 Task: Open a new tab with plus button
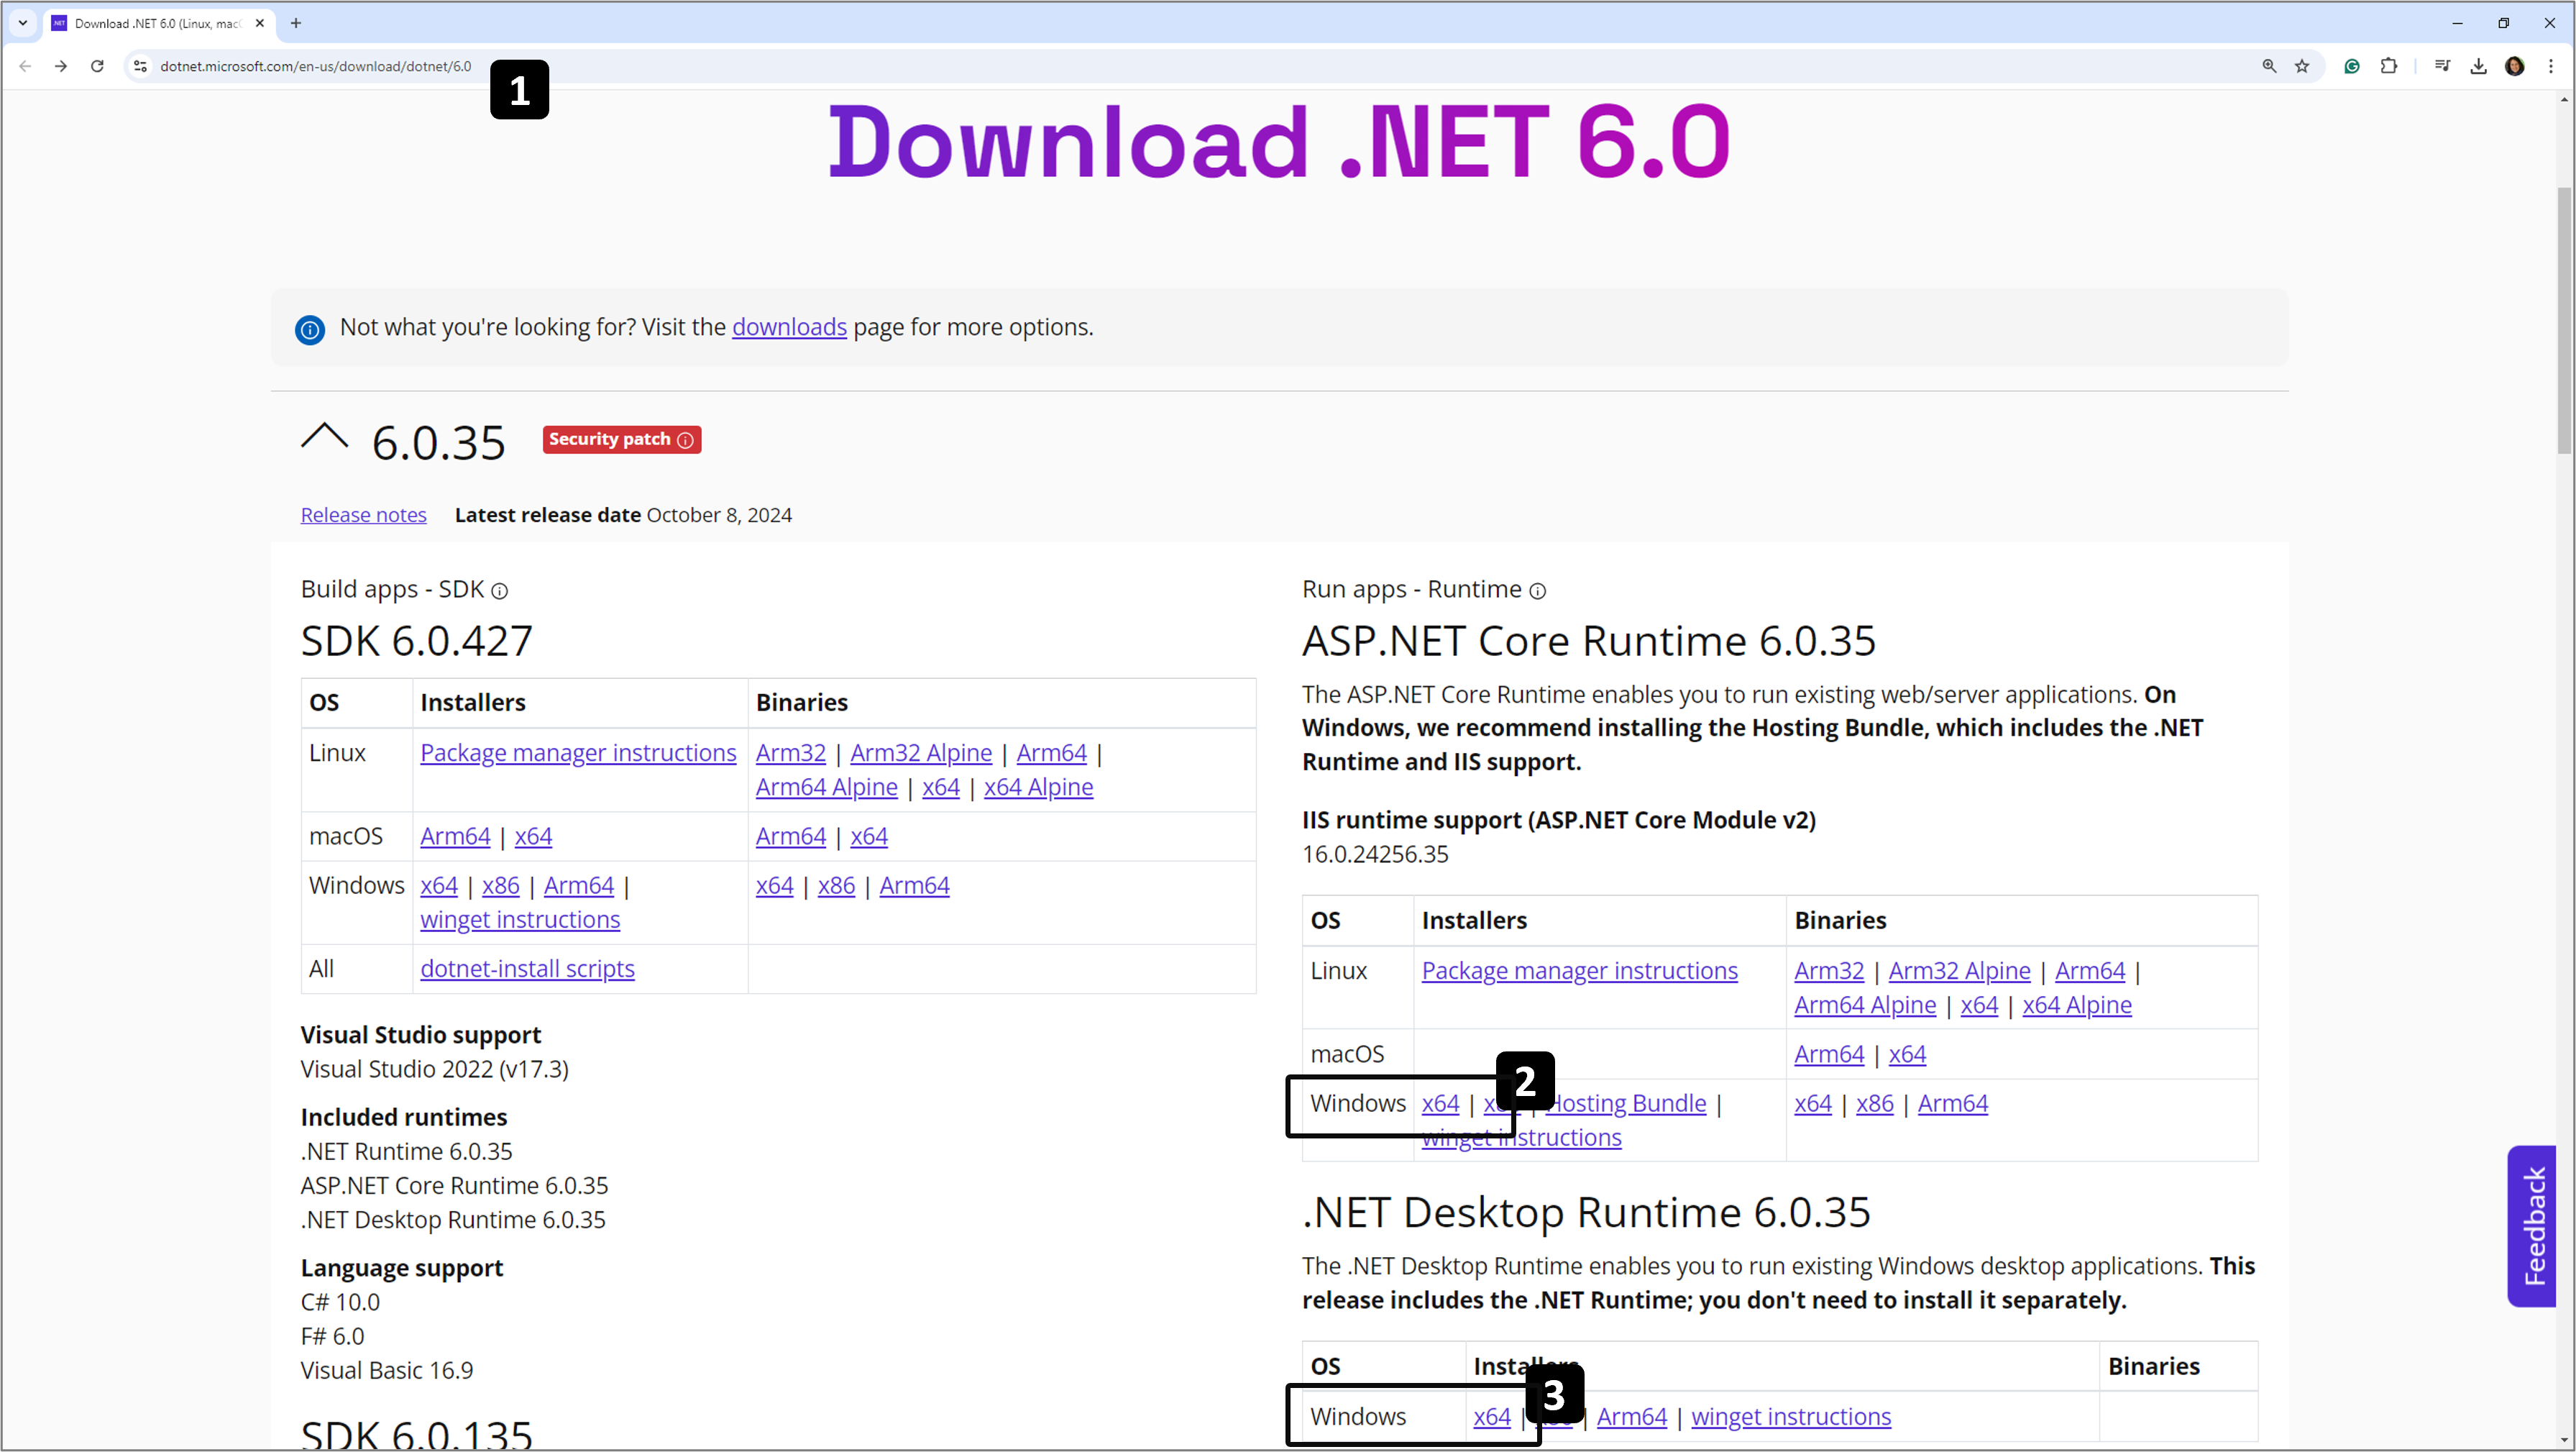[x=295, y=23]
